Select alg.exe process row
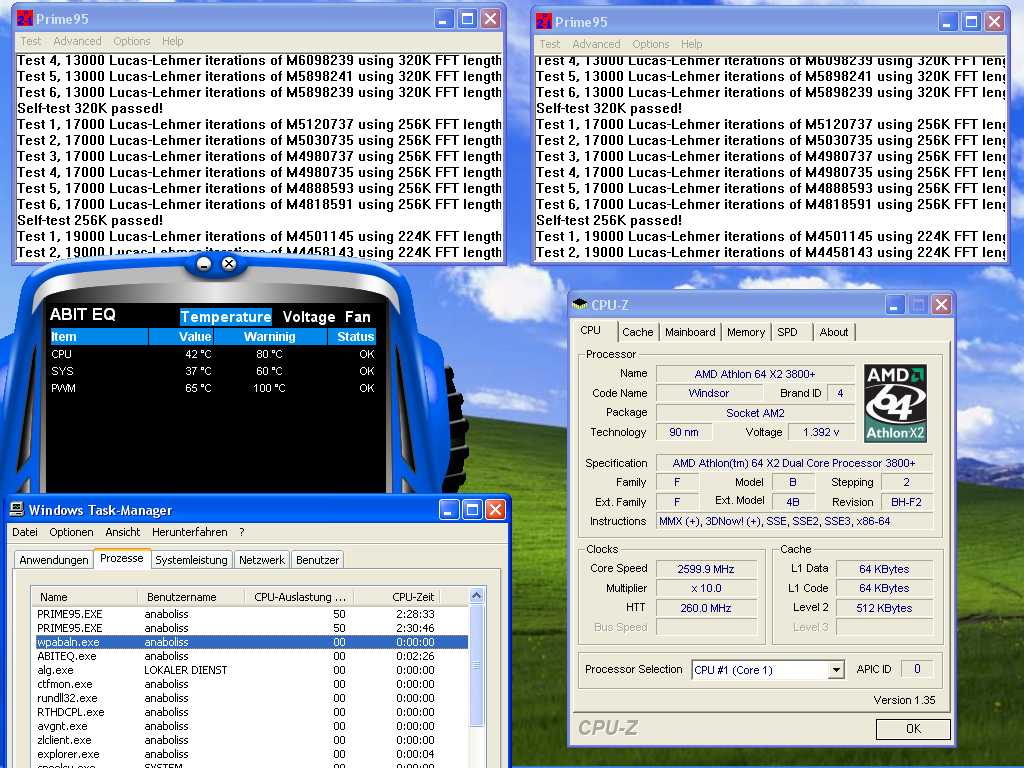This screenshot has height=768, width=1024. [x=251, y=670]
